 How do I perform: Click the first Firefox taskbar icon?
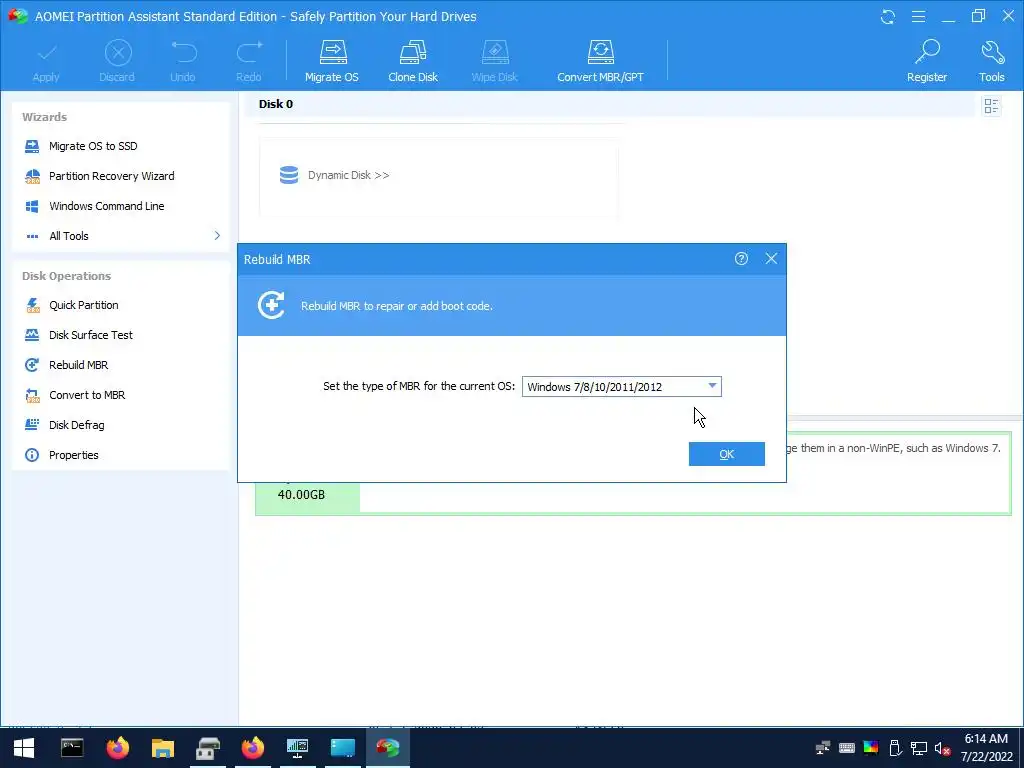(118, 748)
